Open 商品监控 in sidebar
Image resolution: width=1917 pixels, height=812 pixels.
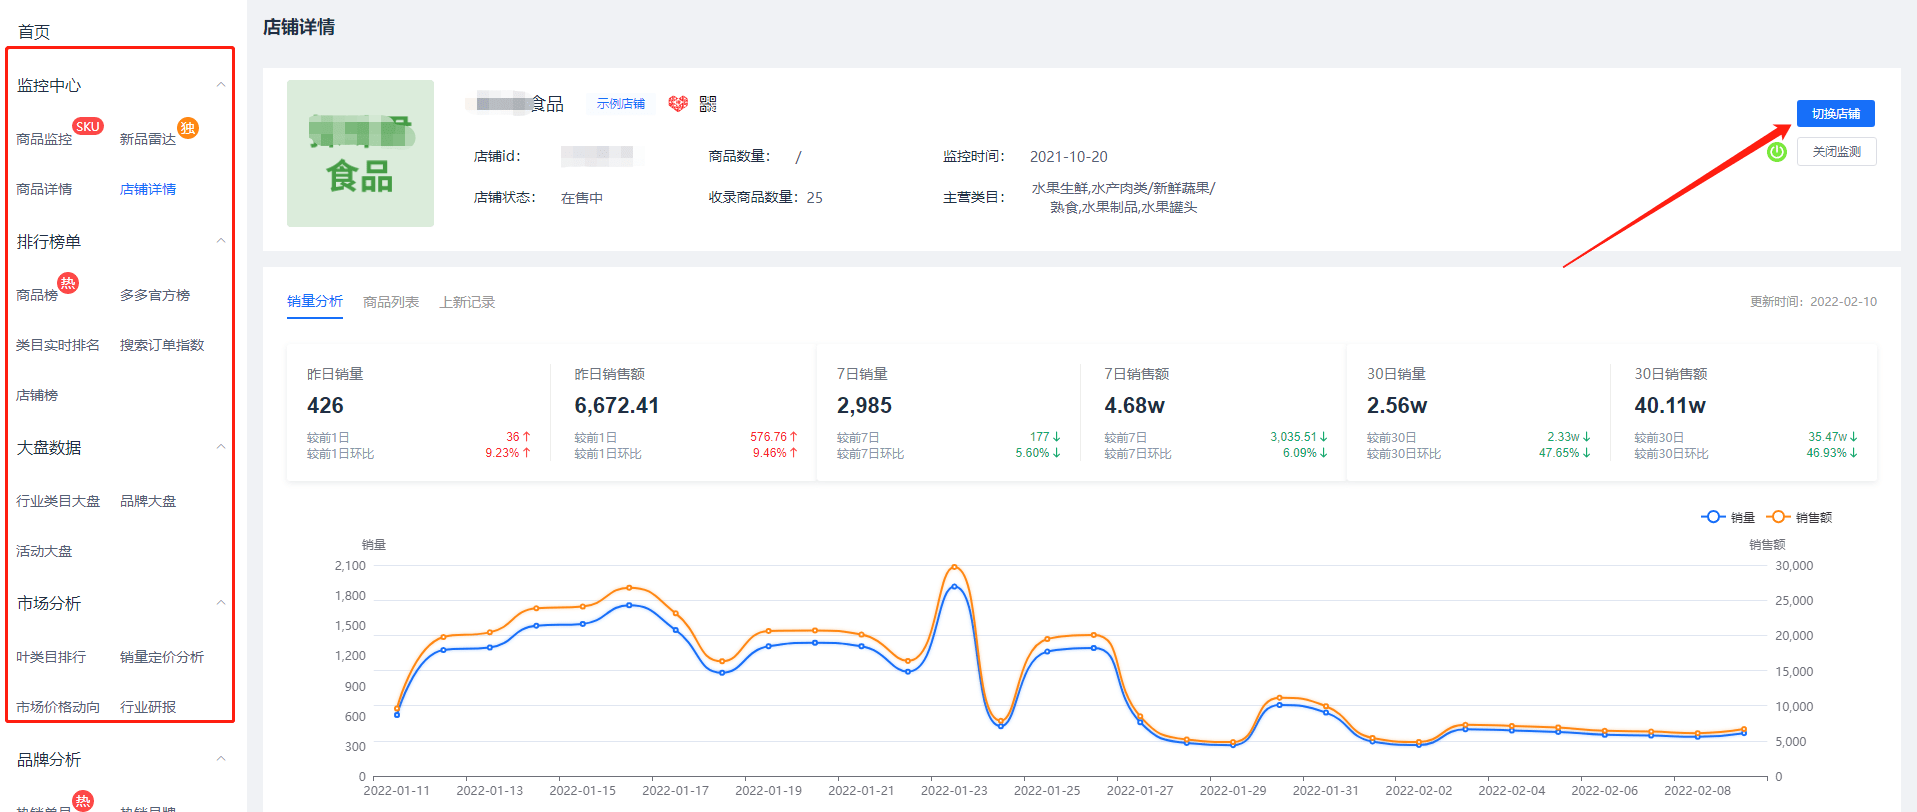pyautogui.click(x=44, y=139)
